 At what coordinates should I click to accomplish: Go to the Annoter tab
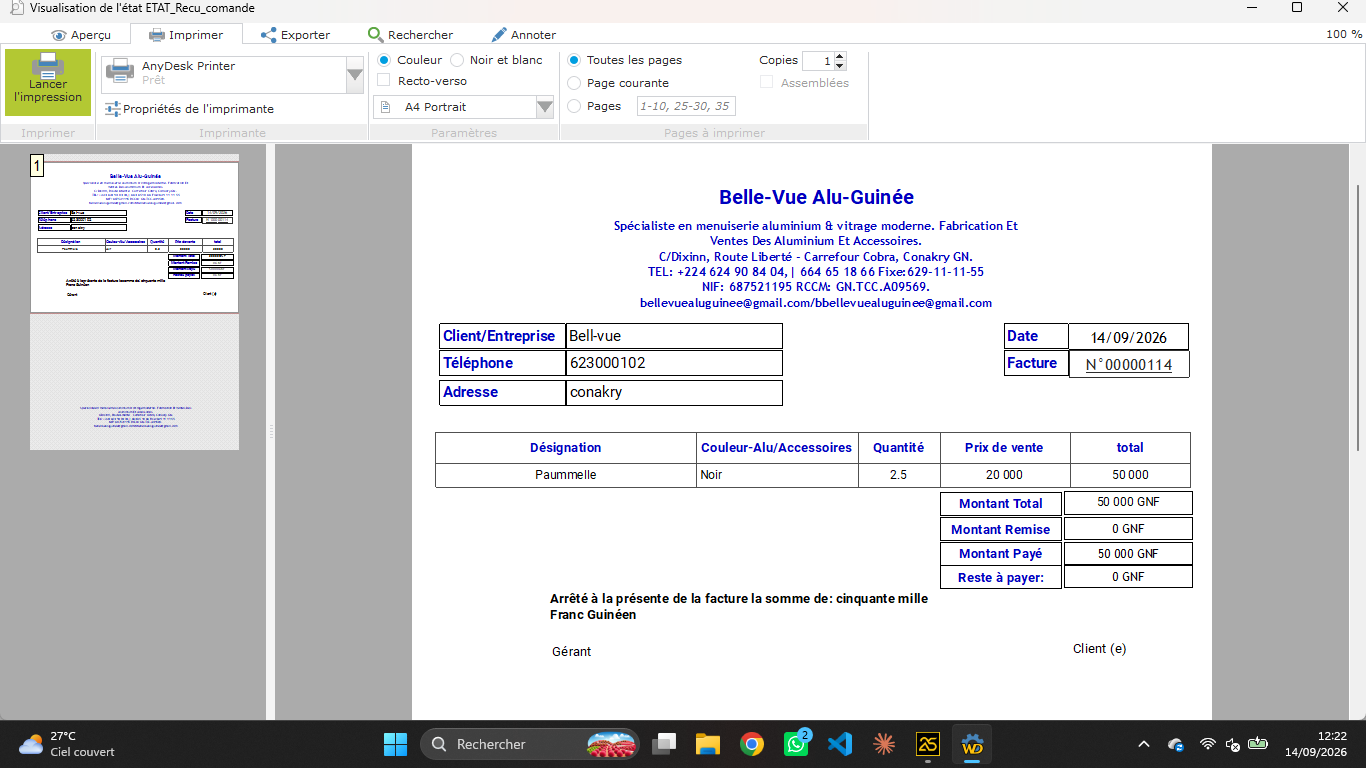point(523,35)
